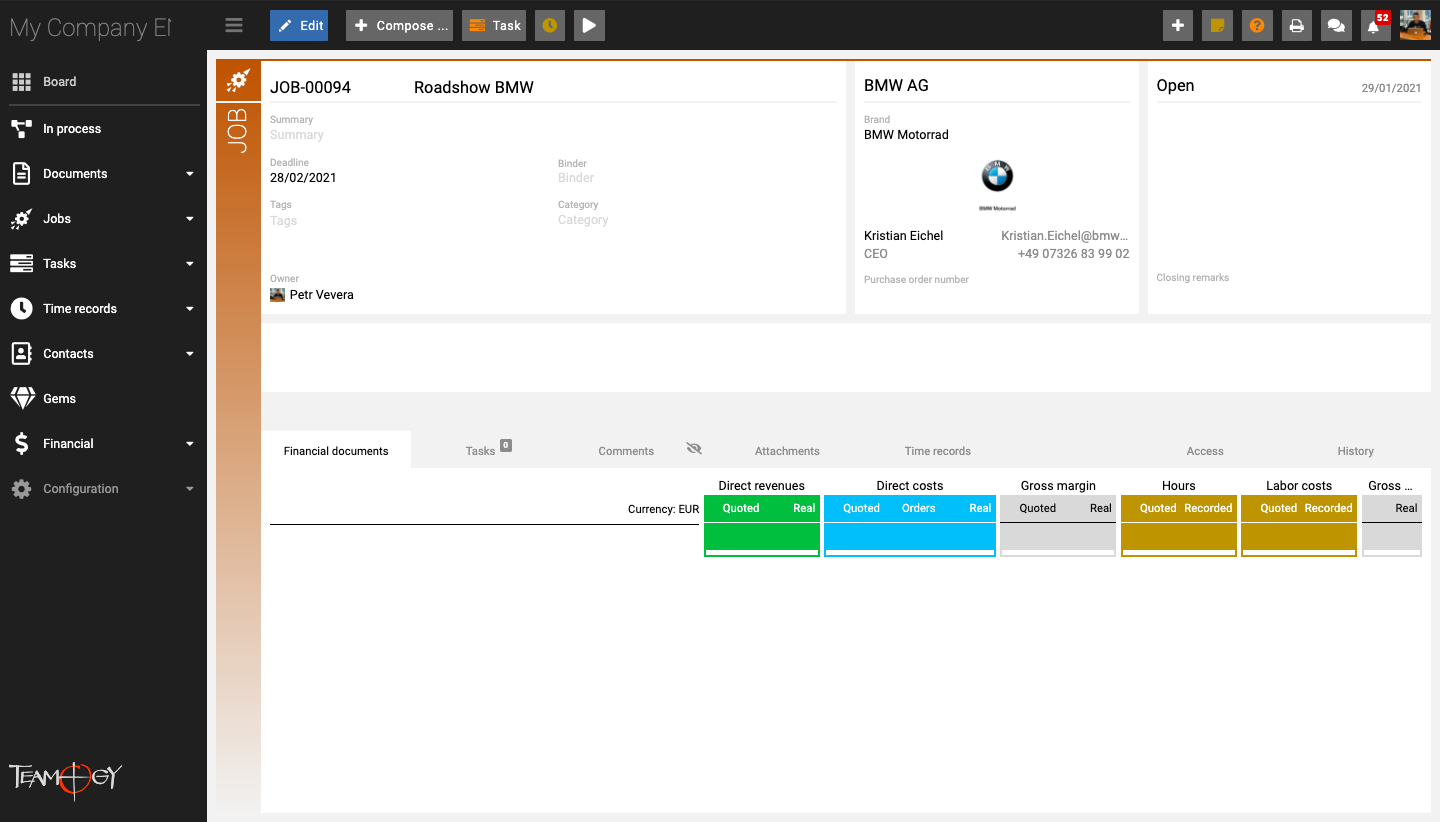Click the deadline date 28/02/2021

[303, 178]
